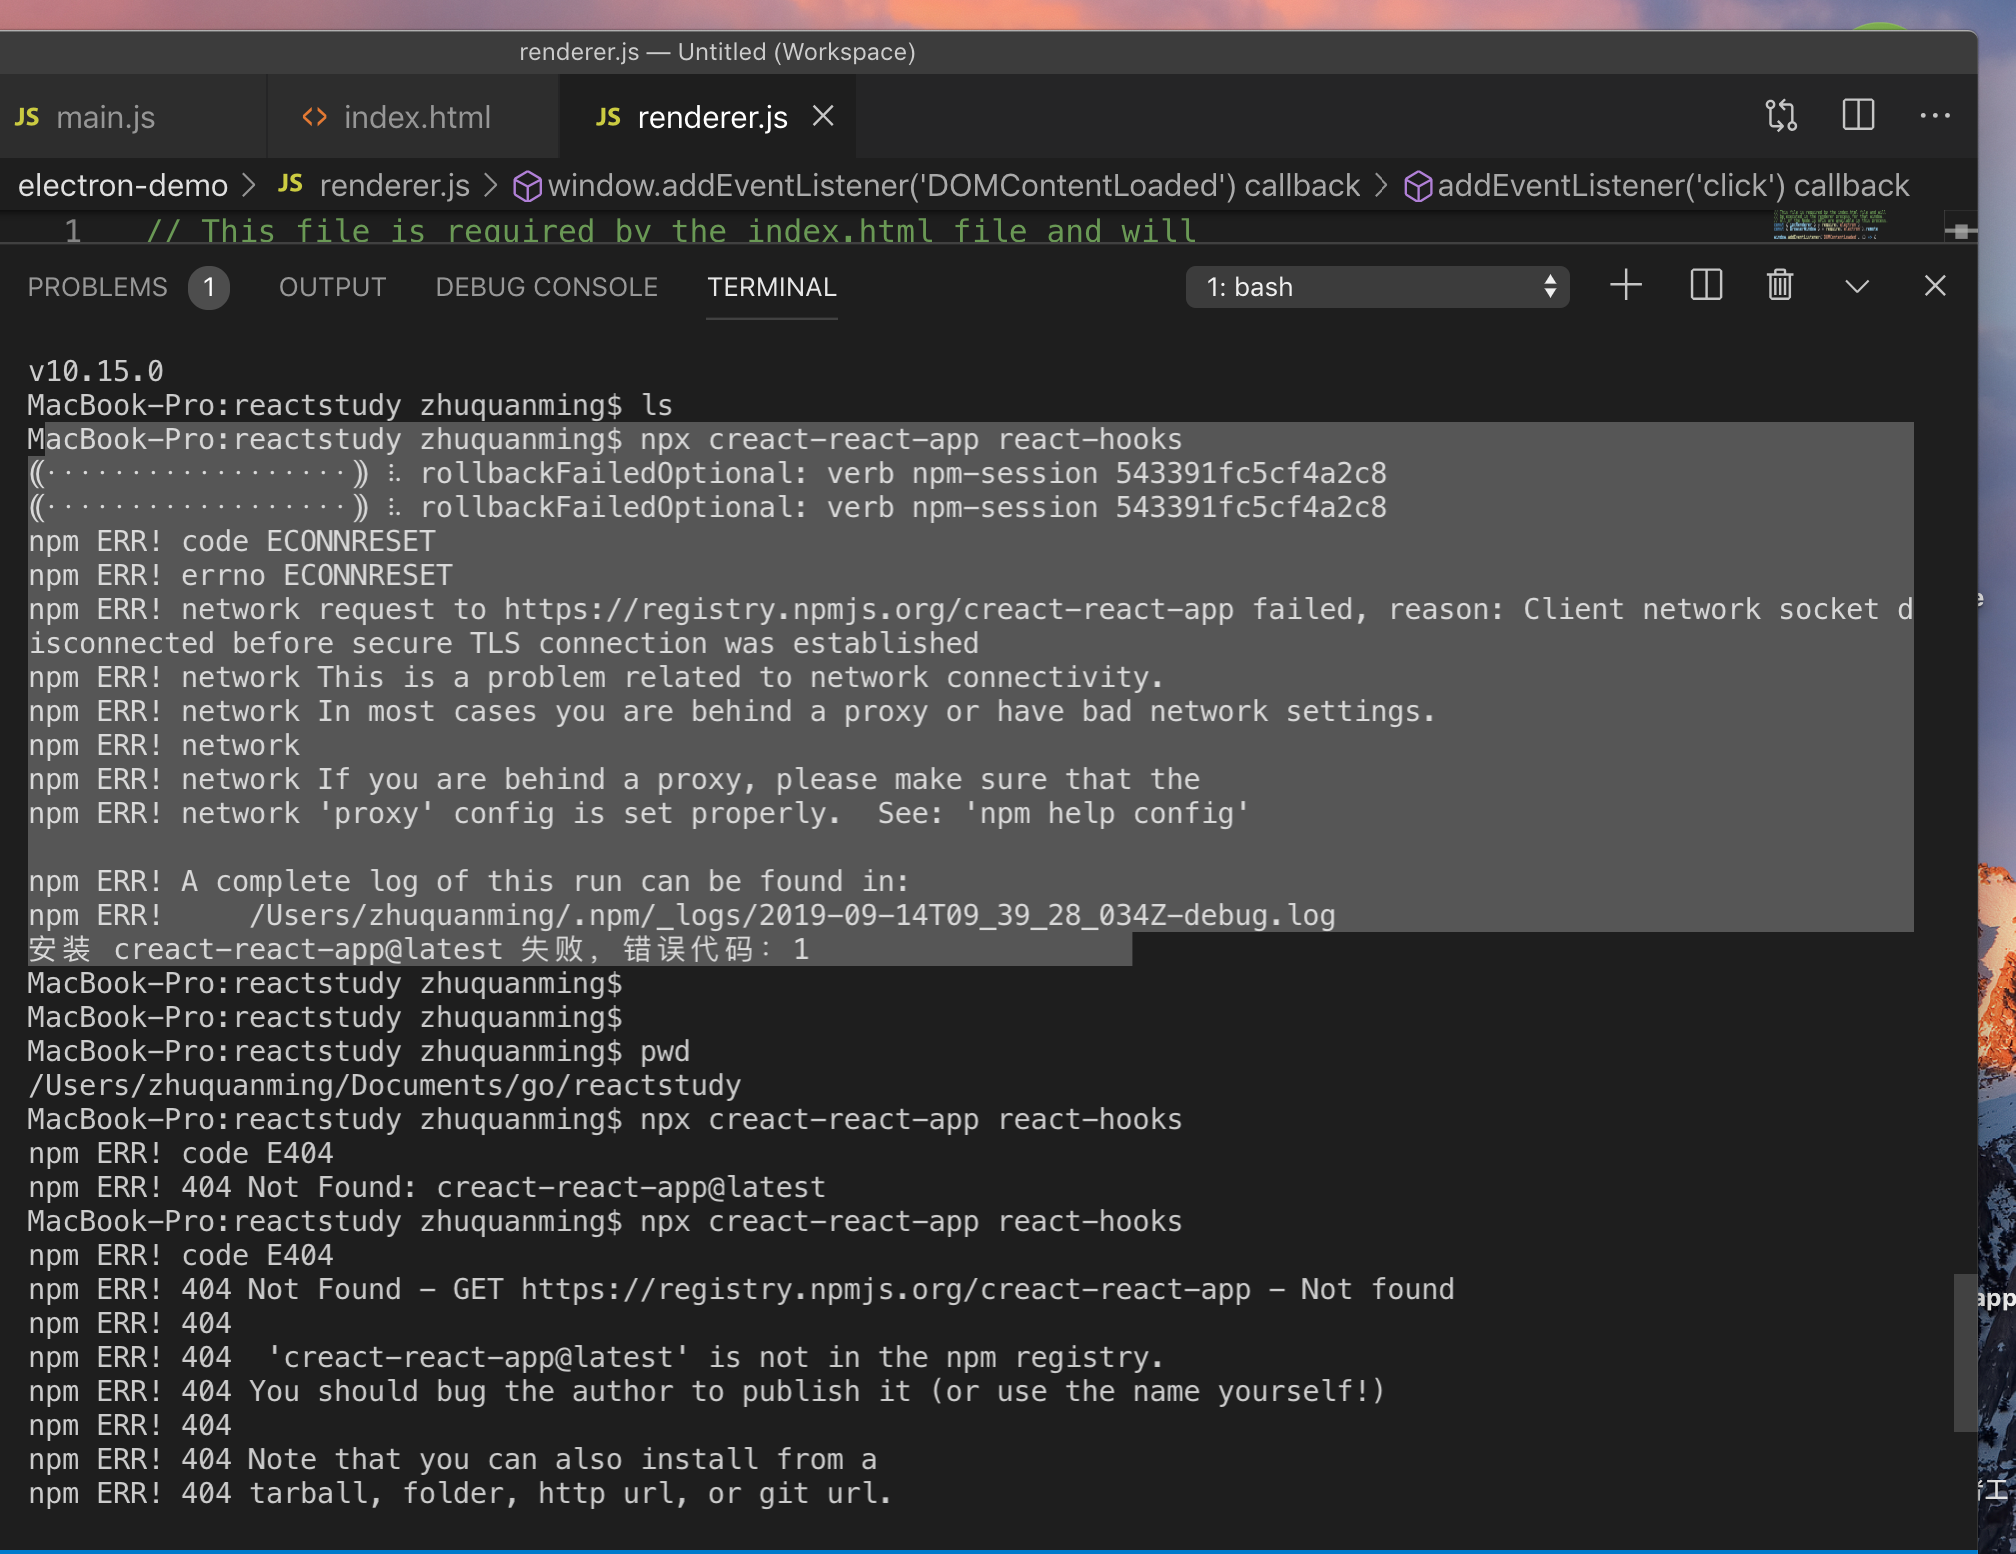Open the addEventListener('click') callback breadcrumb
This screenshot has height=1554, width=2016.
click(1657, 186)
